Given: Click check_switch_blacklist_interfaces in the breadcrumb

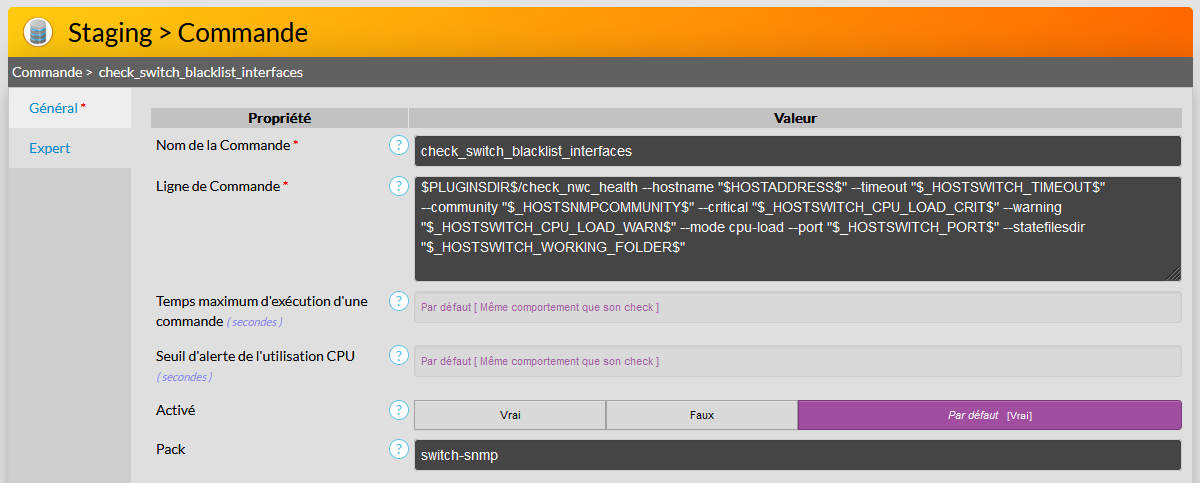Looking at the screenshot, I should coord(200,72).
